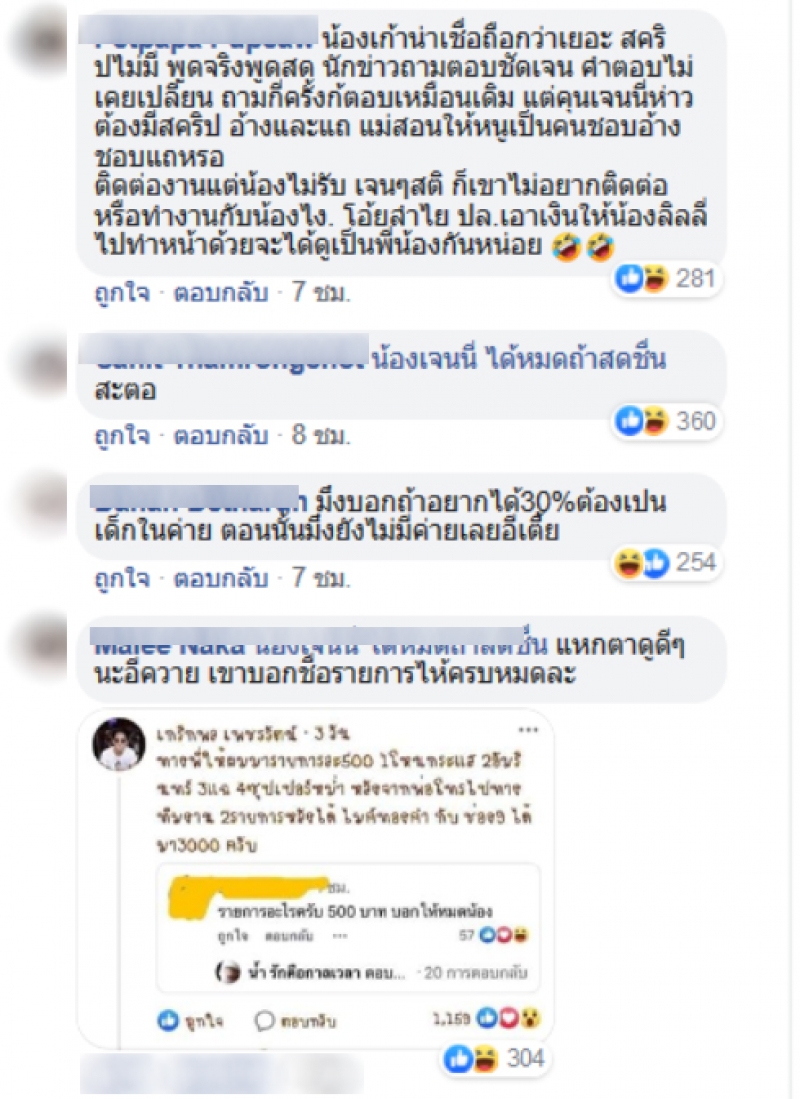Click the comment bubble icon in embedded post
The height and width of the screenshot is (1099, 800).
(264, 1020)
